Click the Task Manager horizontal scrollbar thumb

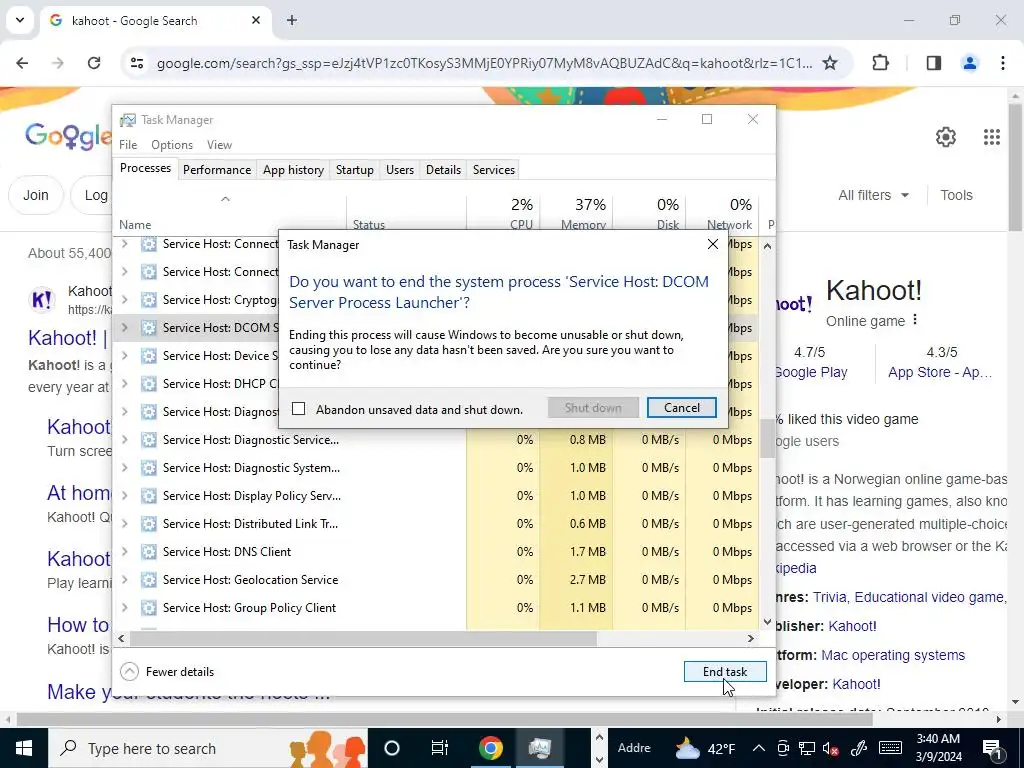click(x=363, y=638)
